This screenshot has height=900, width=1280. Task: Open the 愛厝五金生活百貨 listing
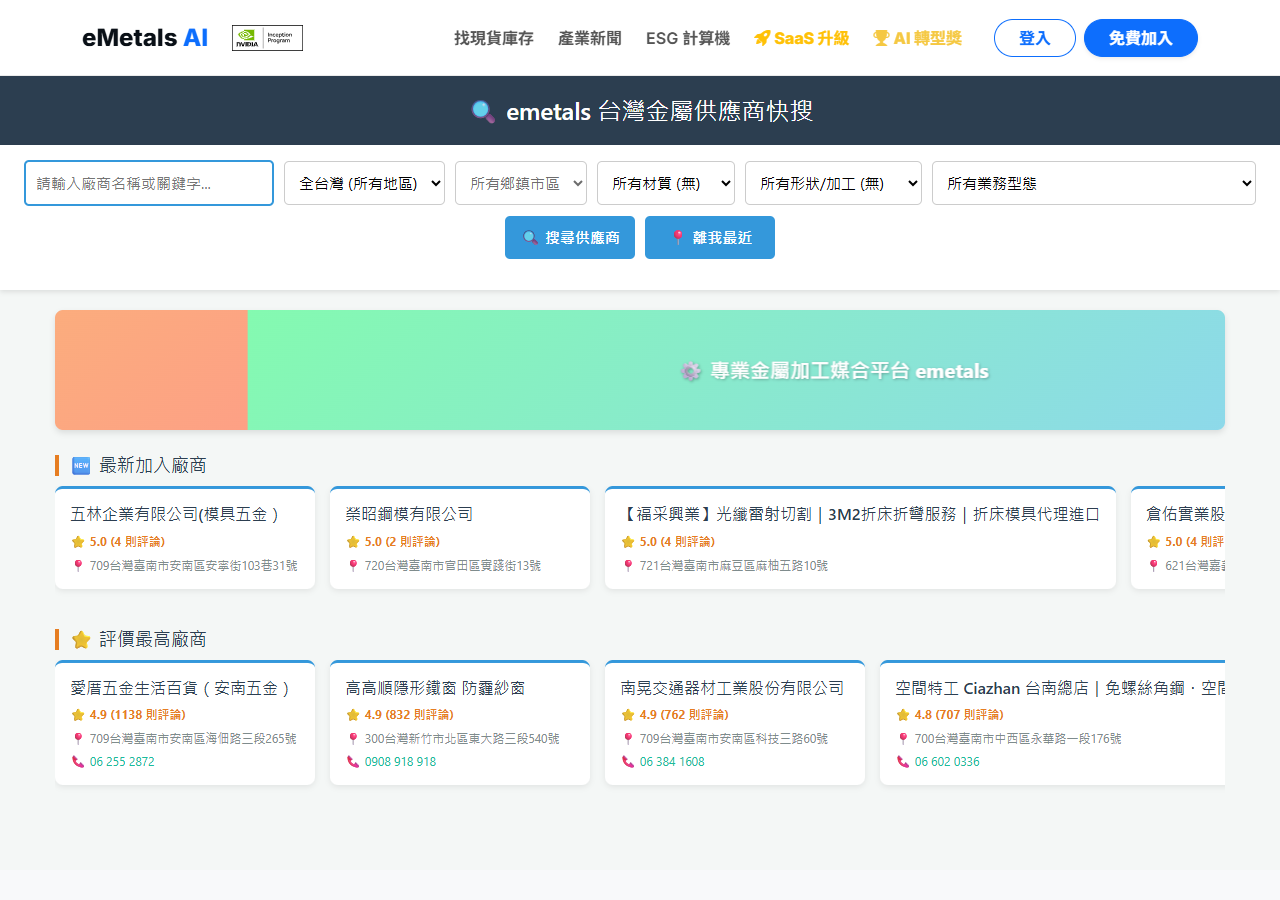pos(185,722)
